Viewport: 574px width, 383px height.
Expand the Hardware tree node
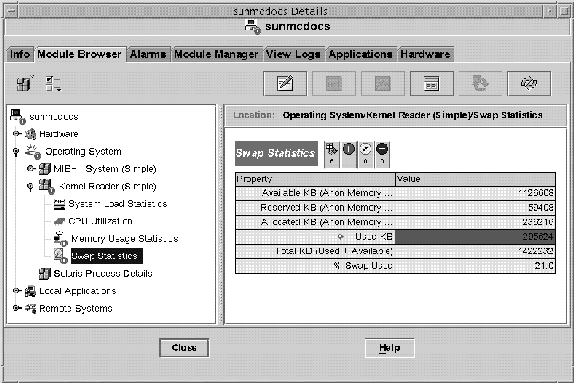16,134
